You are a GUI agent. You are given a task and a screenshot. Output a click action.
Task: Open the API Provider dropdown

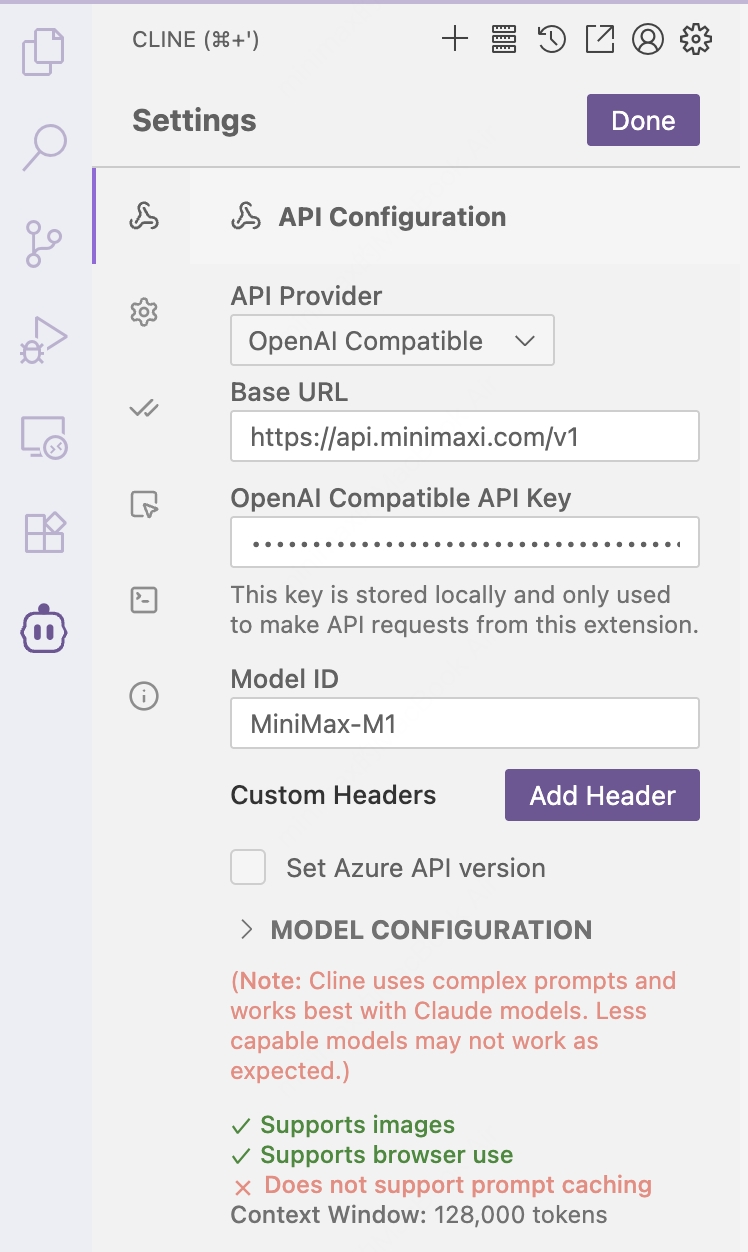click(392, 341)
